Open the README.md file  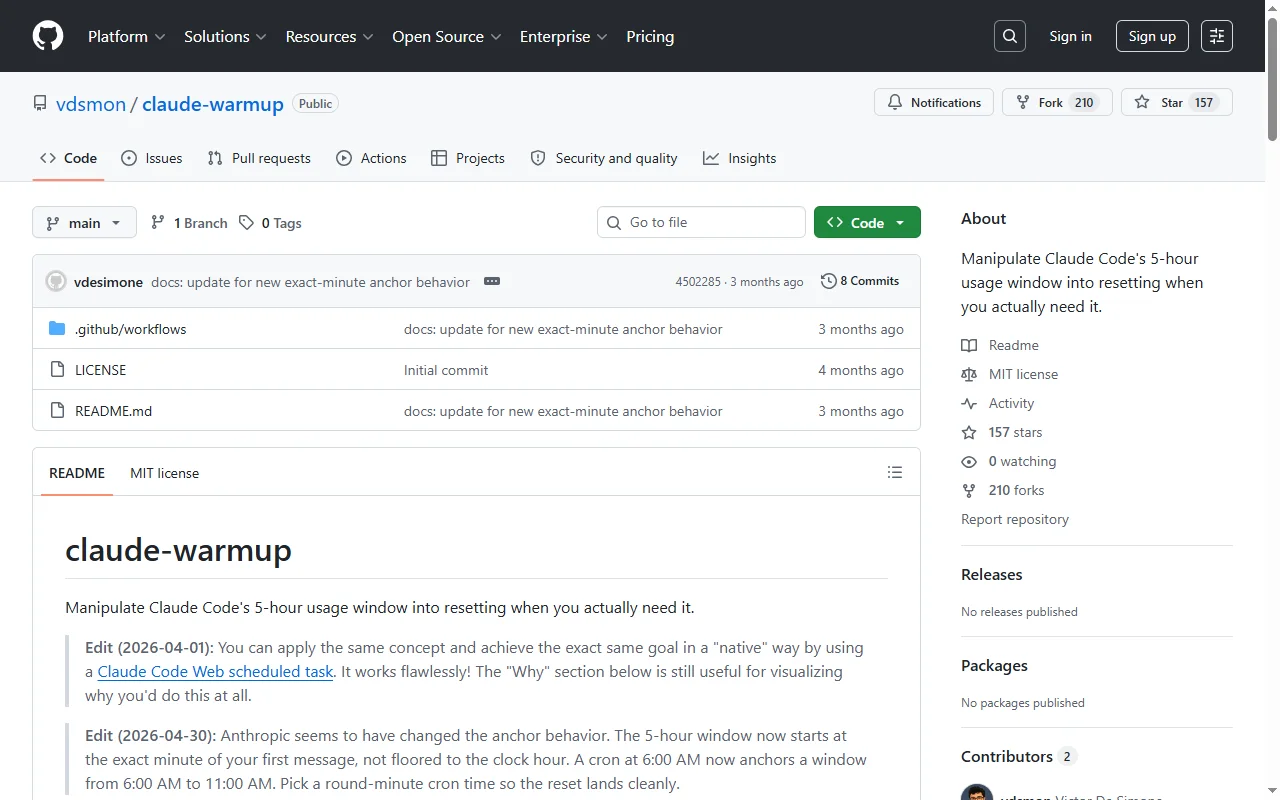point(113,411)
